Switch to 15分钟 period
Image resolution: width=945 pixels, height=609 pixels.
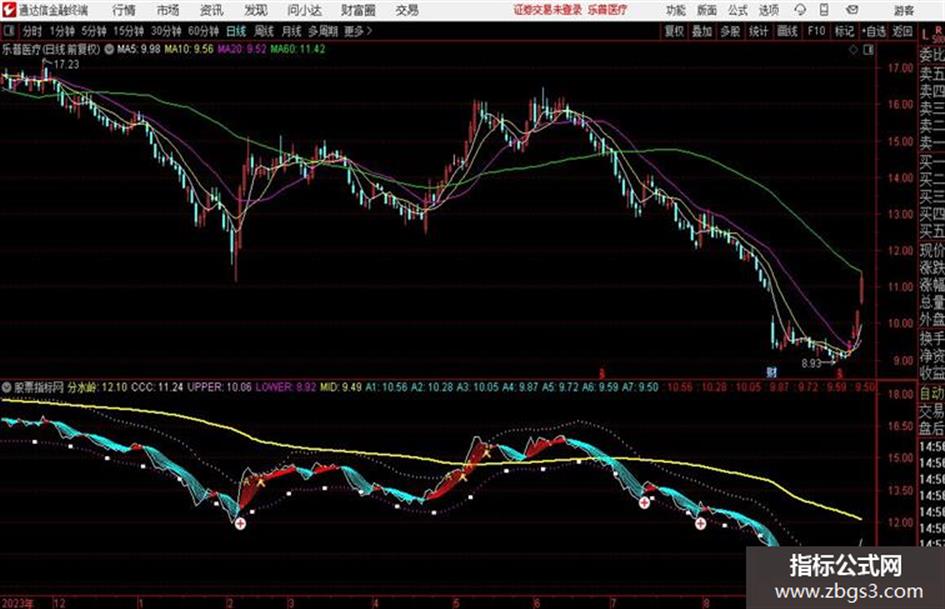(x=128, y=31)
